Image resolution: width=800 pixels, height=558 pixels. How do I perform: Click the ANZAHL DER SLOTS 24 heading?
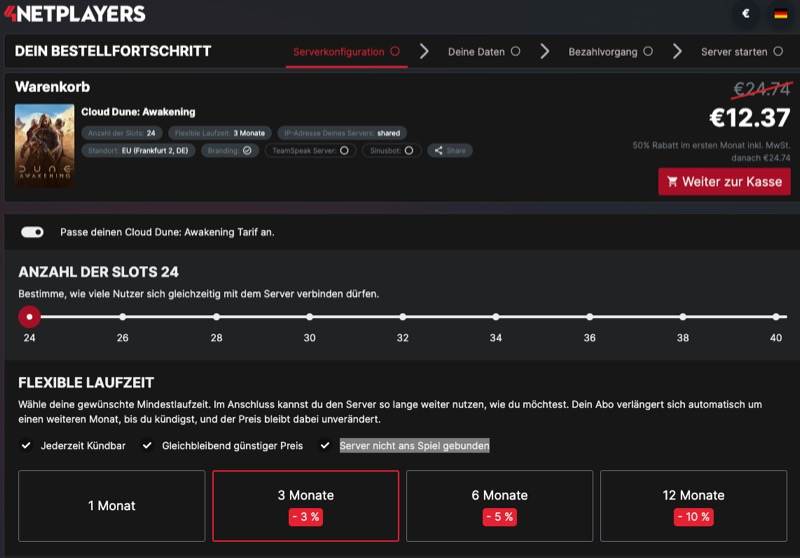point(98,271)
